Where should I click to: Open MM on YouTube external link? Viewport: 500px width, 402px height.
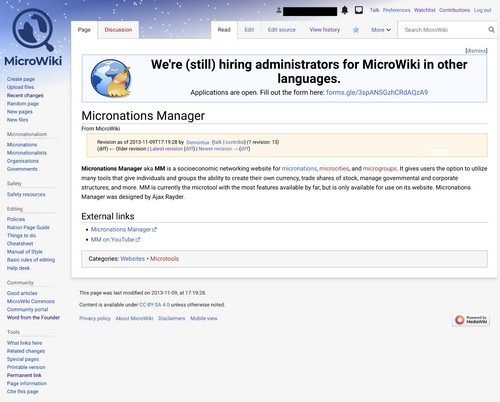click(x=115, y=239)
